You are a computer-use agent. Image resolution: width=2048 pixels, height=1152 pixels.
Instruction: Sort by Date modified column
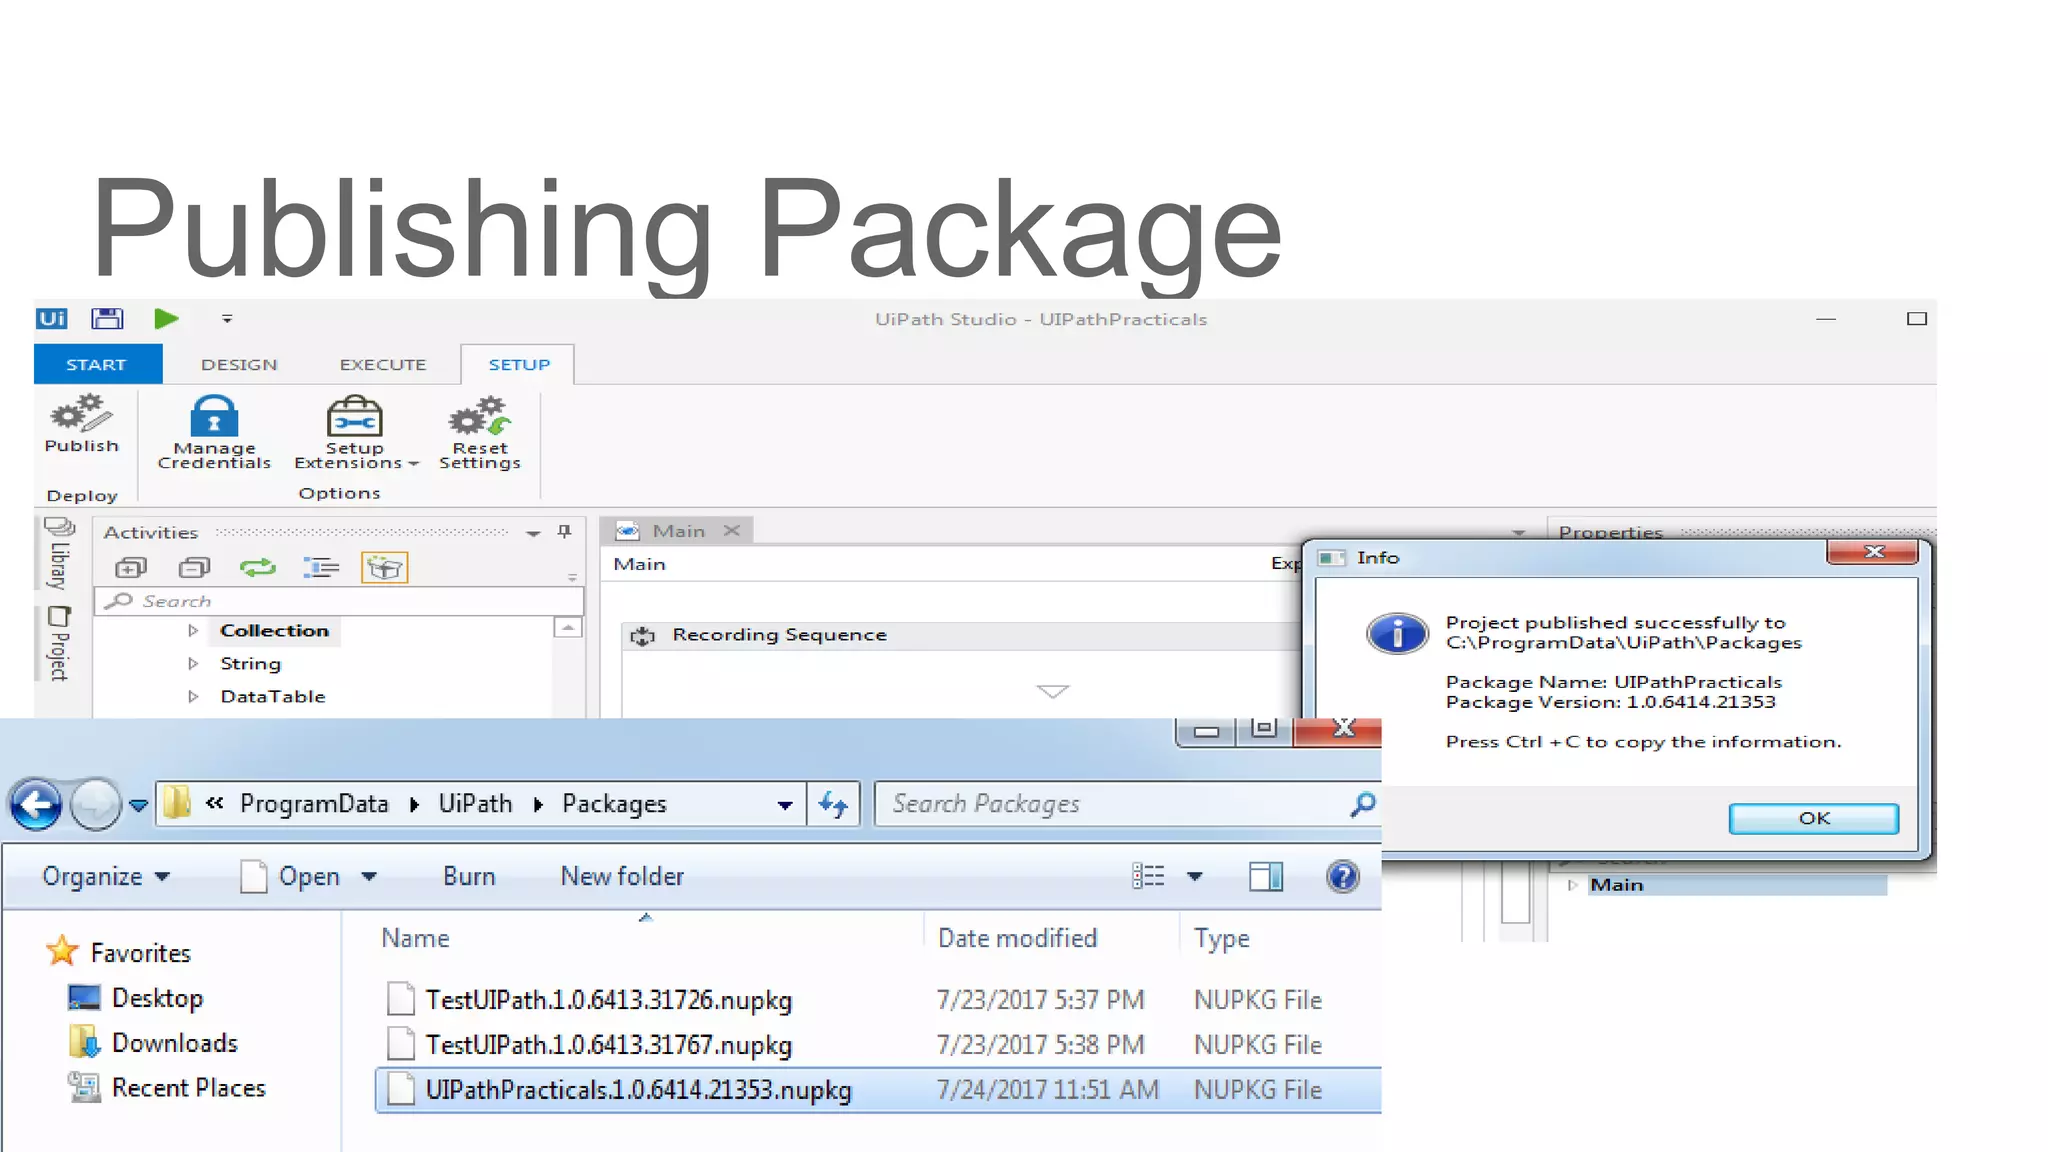(x=1017, y=938)
